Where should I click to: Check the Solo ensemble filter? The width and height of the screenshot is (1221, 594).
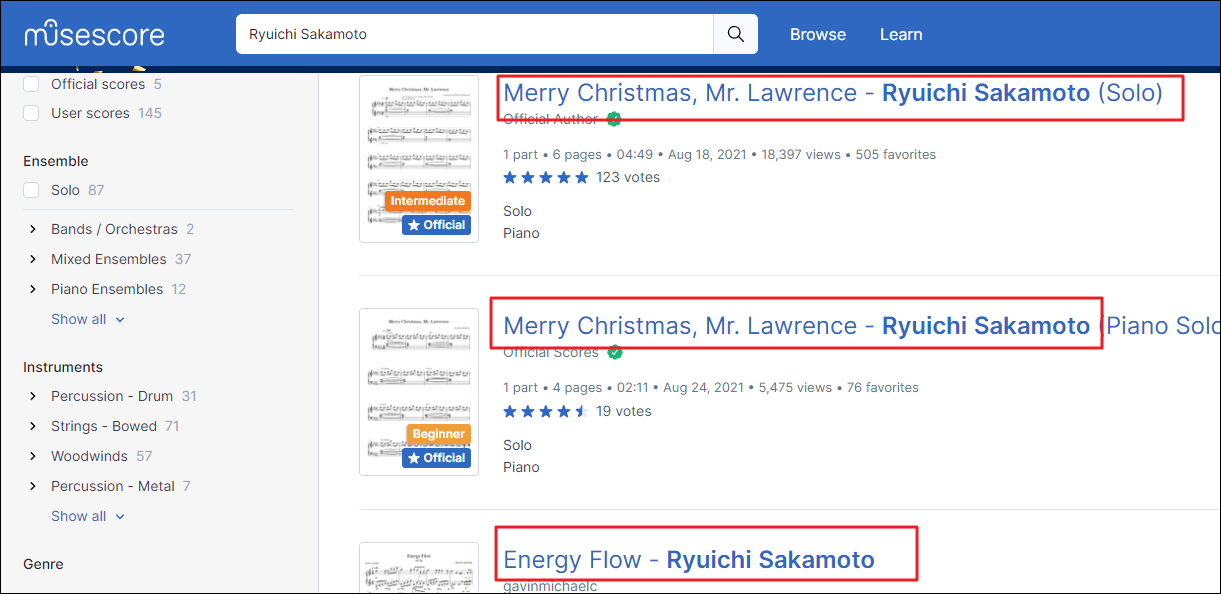pos(31,190)
